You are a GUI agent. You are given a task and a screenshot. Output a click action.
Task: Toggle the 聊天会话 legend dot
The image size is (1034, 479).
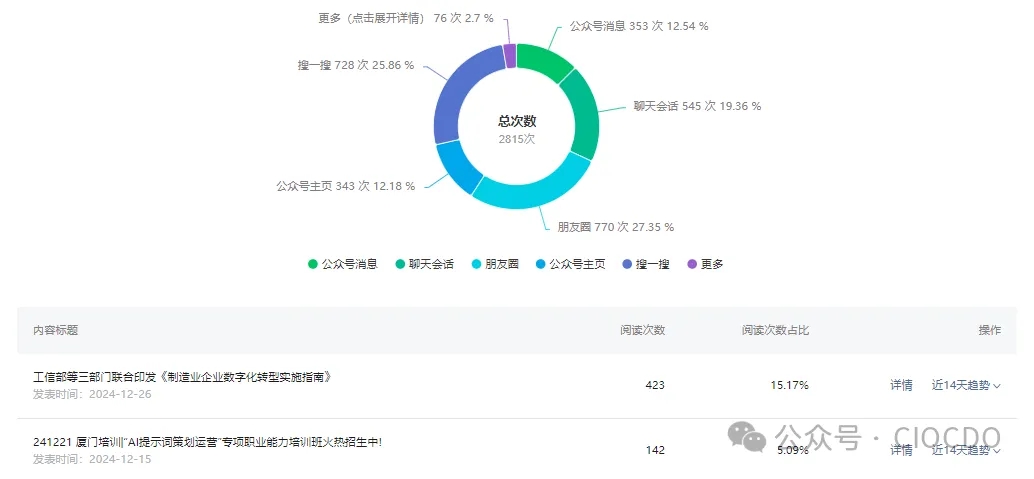[400, 264]
